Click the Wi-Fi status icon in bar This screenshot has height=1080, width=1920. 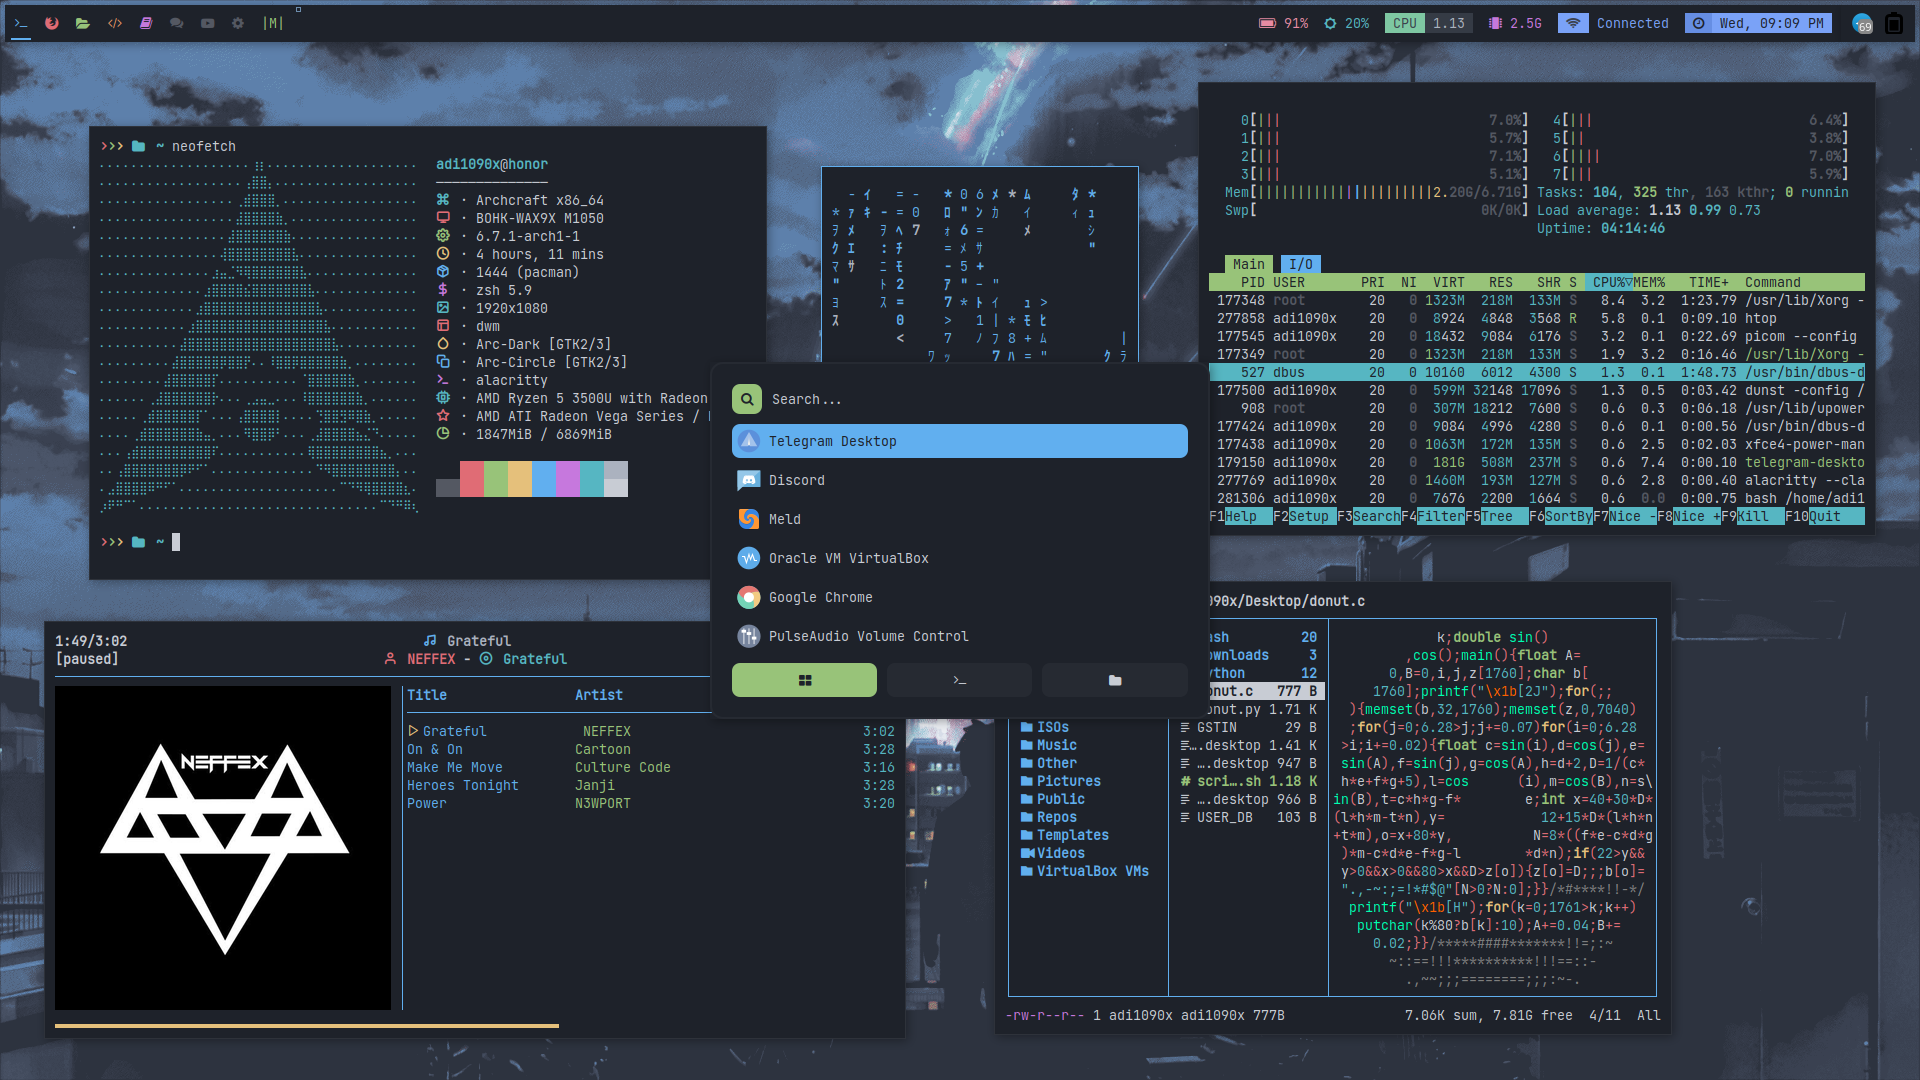tap(1573, 23)
